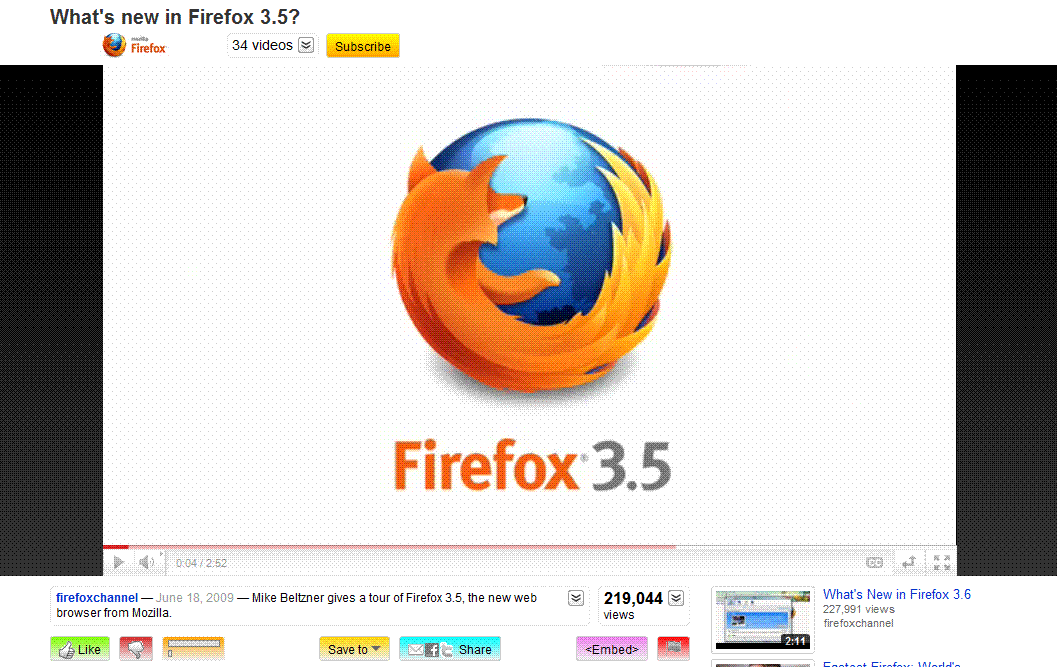Mute audio via the speaker icon
The width and height of the screenshot is (1057, 667).
(x=146, y=562)
